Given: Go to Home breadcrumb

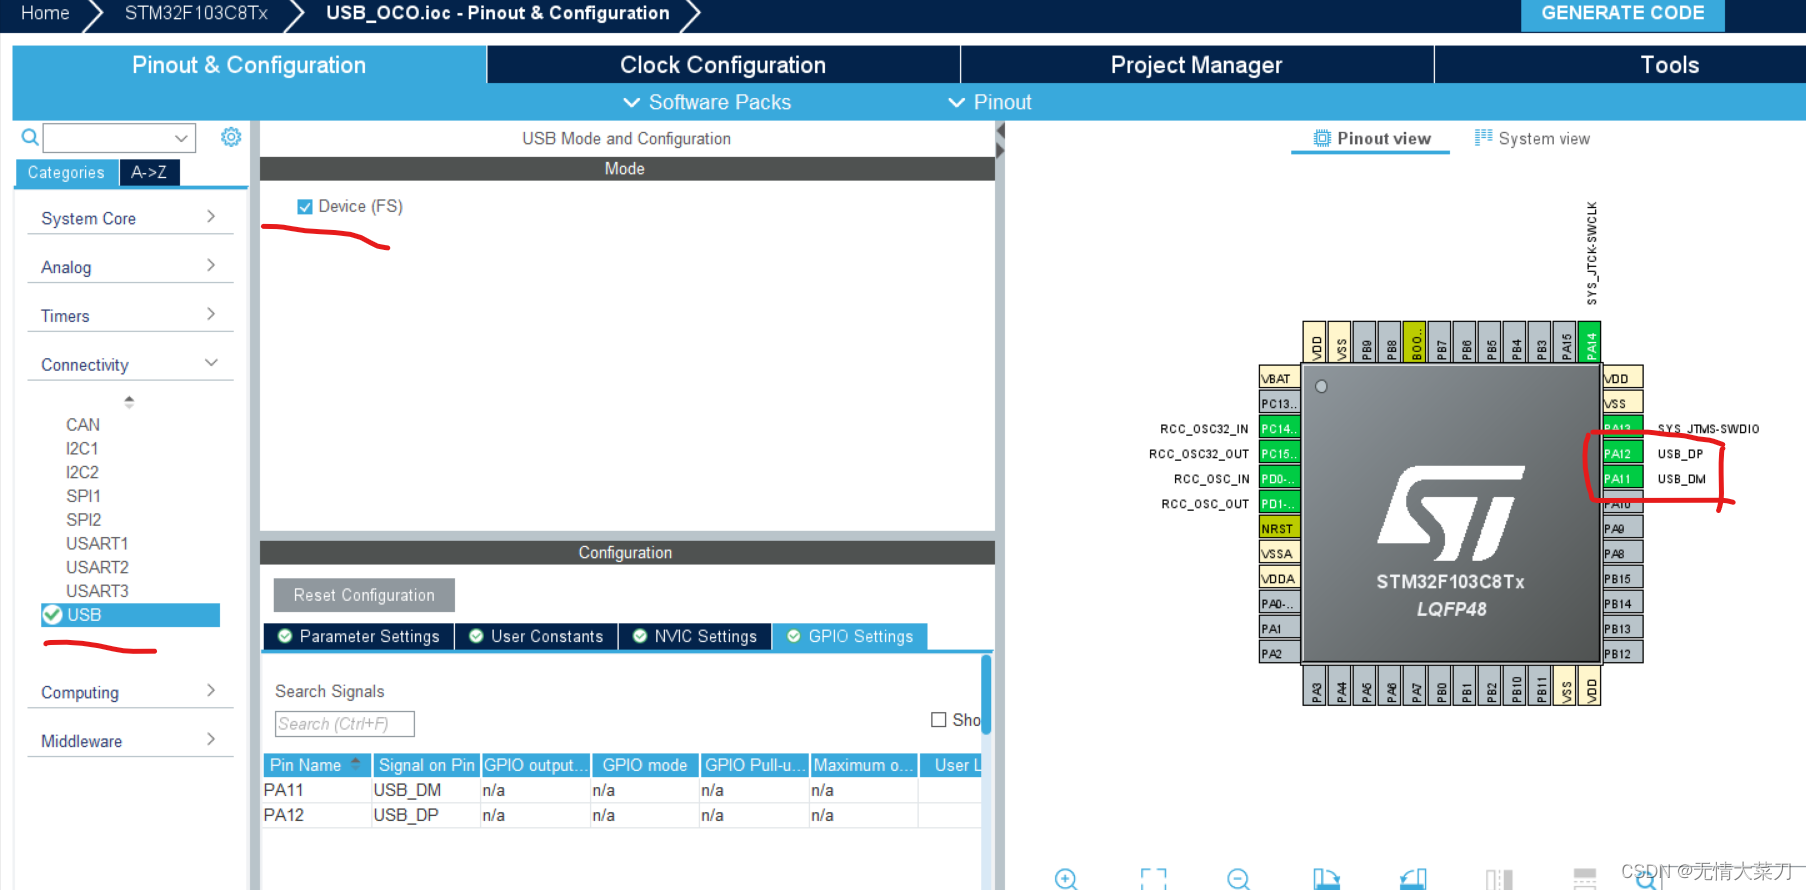Looking at the screenshot, I should (45, 13).
